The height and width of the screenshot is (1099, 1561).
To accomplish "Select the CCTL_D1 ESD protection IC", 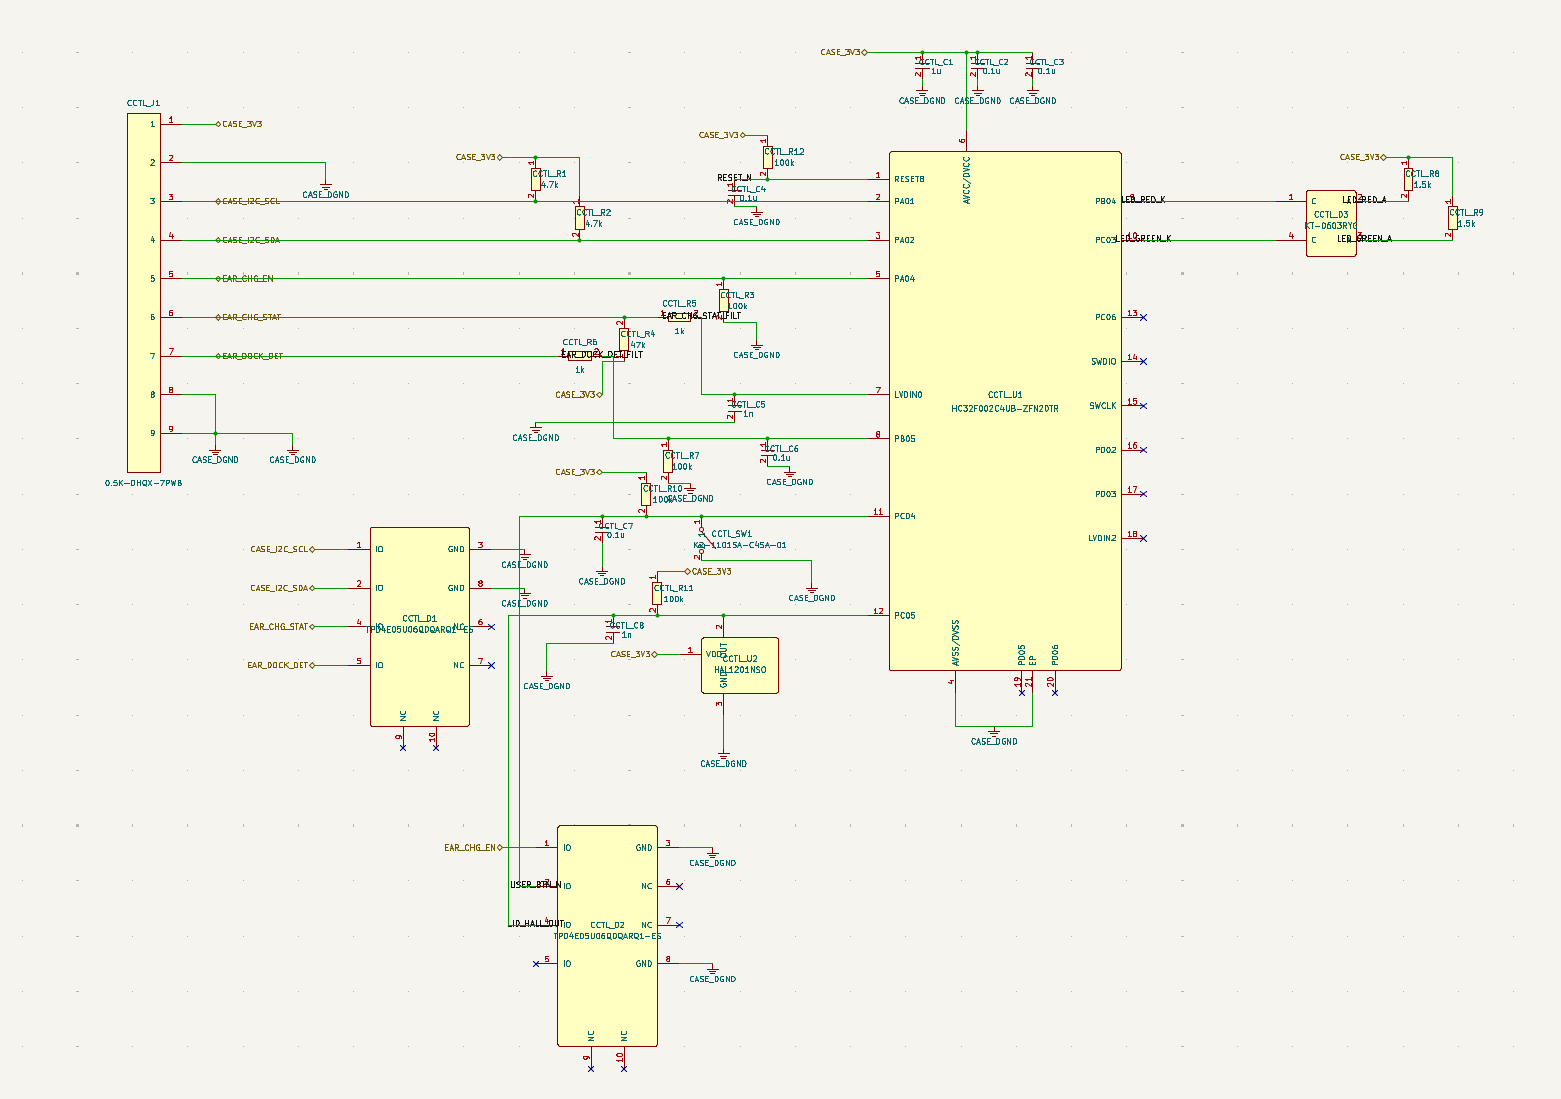I will pyautogui.click(x=420, y=627).
